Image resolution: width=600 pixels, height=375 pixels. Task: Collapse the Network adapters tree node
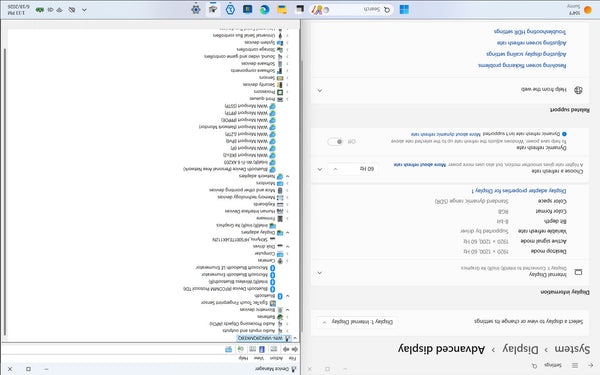(287, 176)
